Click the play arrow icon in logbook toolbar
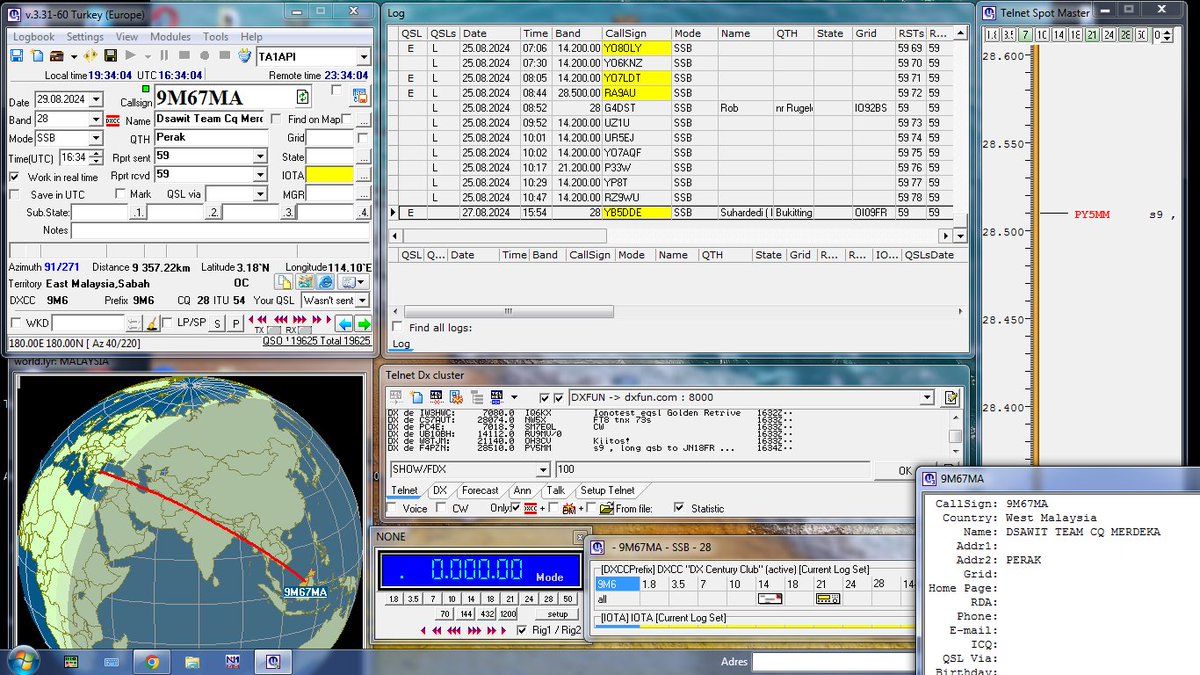This screenshot has width=1200, height=675. [x=130, y=55]
